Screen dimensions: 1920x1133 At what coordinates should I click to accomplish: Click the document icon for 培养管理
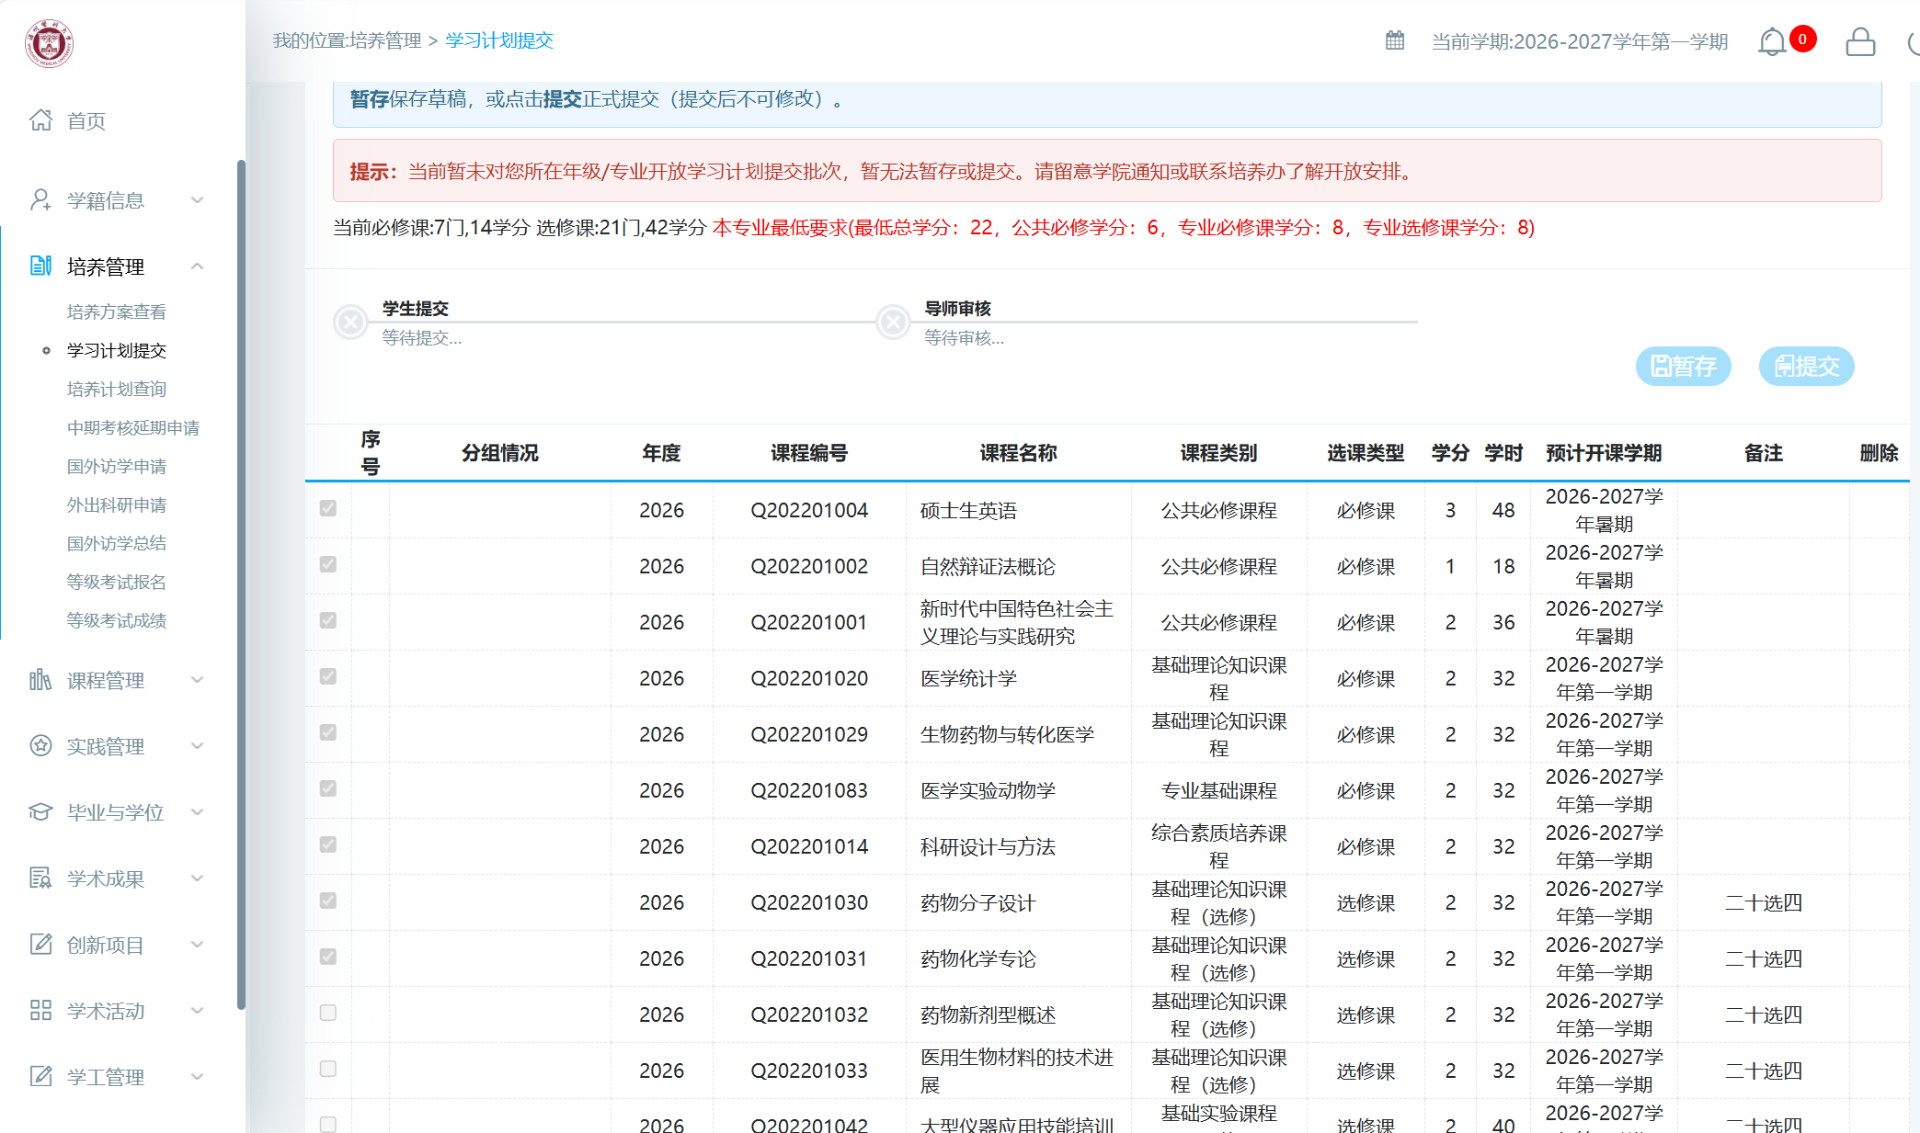click(x=41, y=266)
